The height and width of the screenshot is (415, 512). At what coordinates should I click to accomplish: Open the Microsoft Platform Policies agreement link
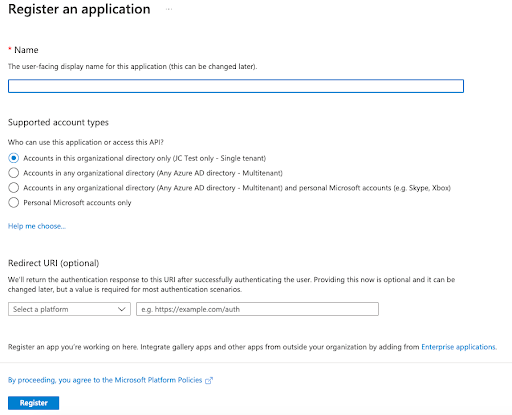click(105, 380)
